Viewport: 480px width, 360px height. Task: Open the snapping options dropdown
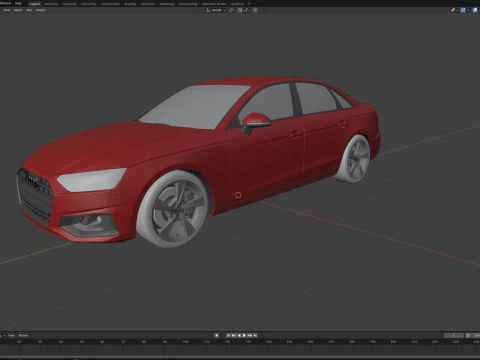point(247,10)
